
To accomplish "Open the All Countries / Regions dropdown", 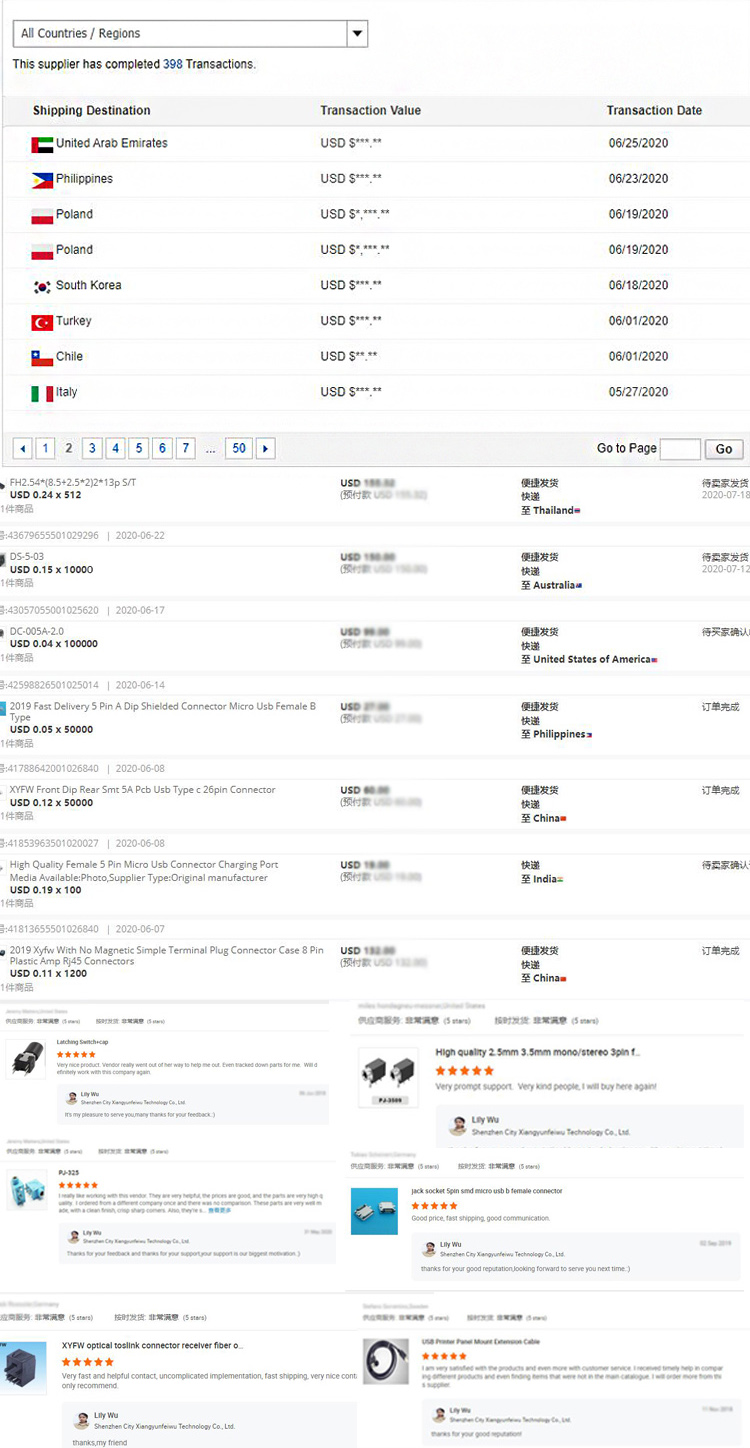I will (190, 34).
